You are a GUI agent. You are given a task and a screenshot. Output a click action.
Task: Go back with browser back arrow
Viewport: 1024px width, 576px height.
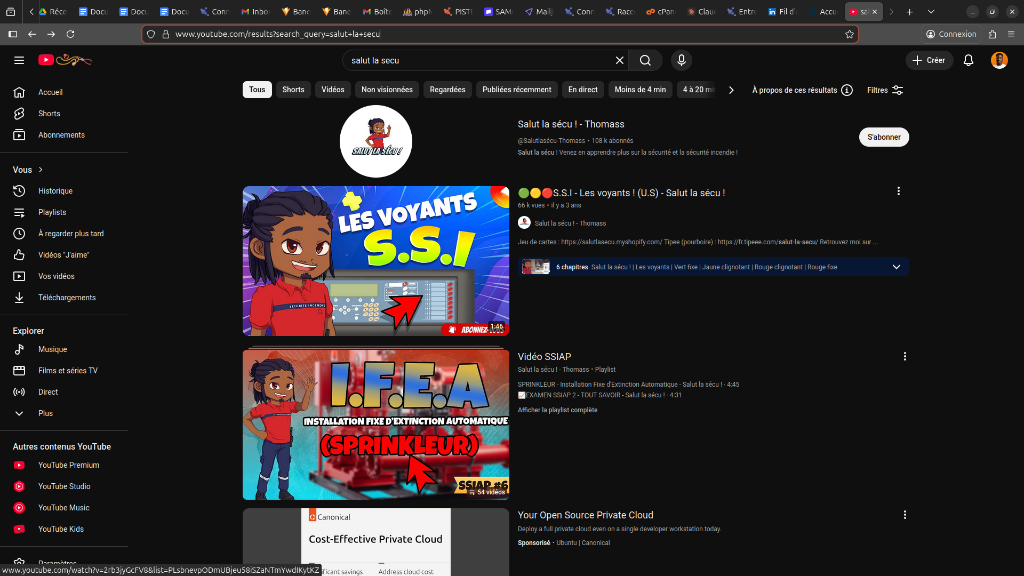point(32,34)
